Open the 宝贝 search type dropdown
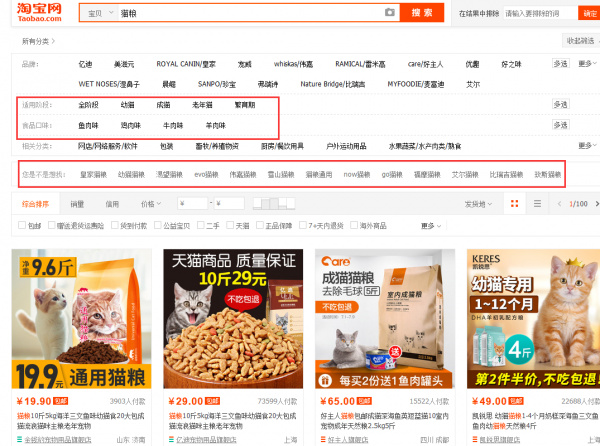This screenshot has height=446, width=600. point(99,13)
